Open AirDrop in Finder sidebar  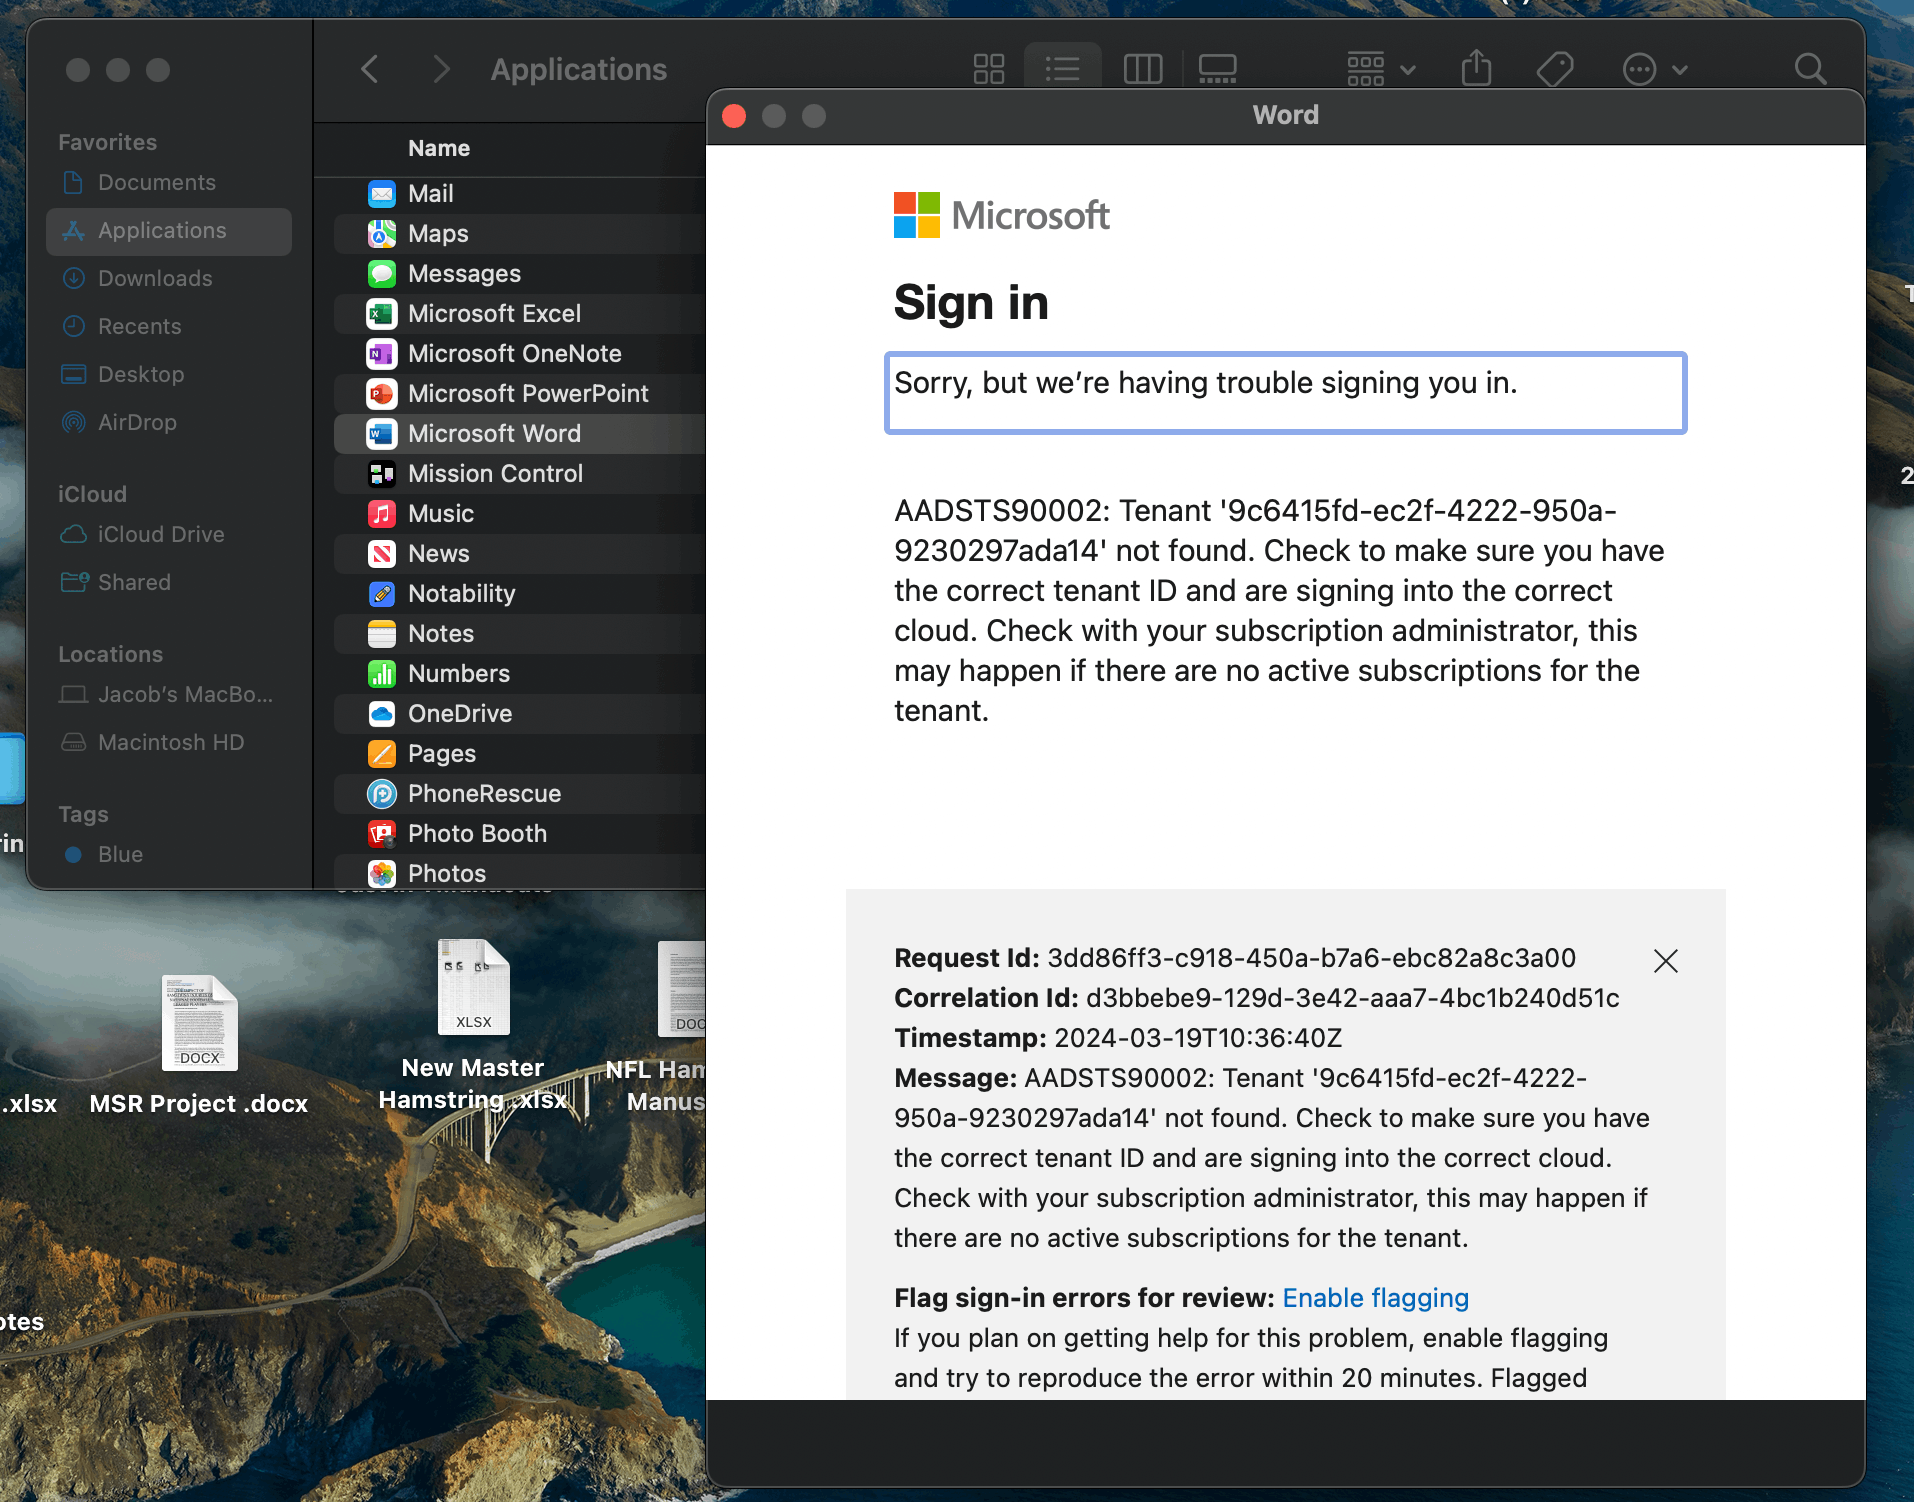point(168,423)
